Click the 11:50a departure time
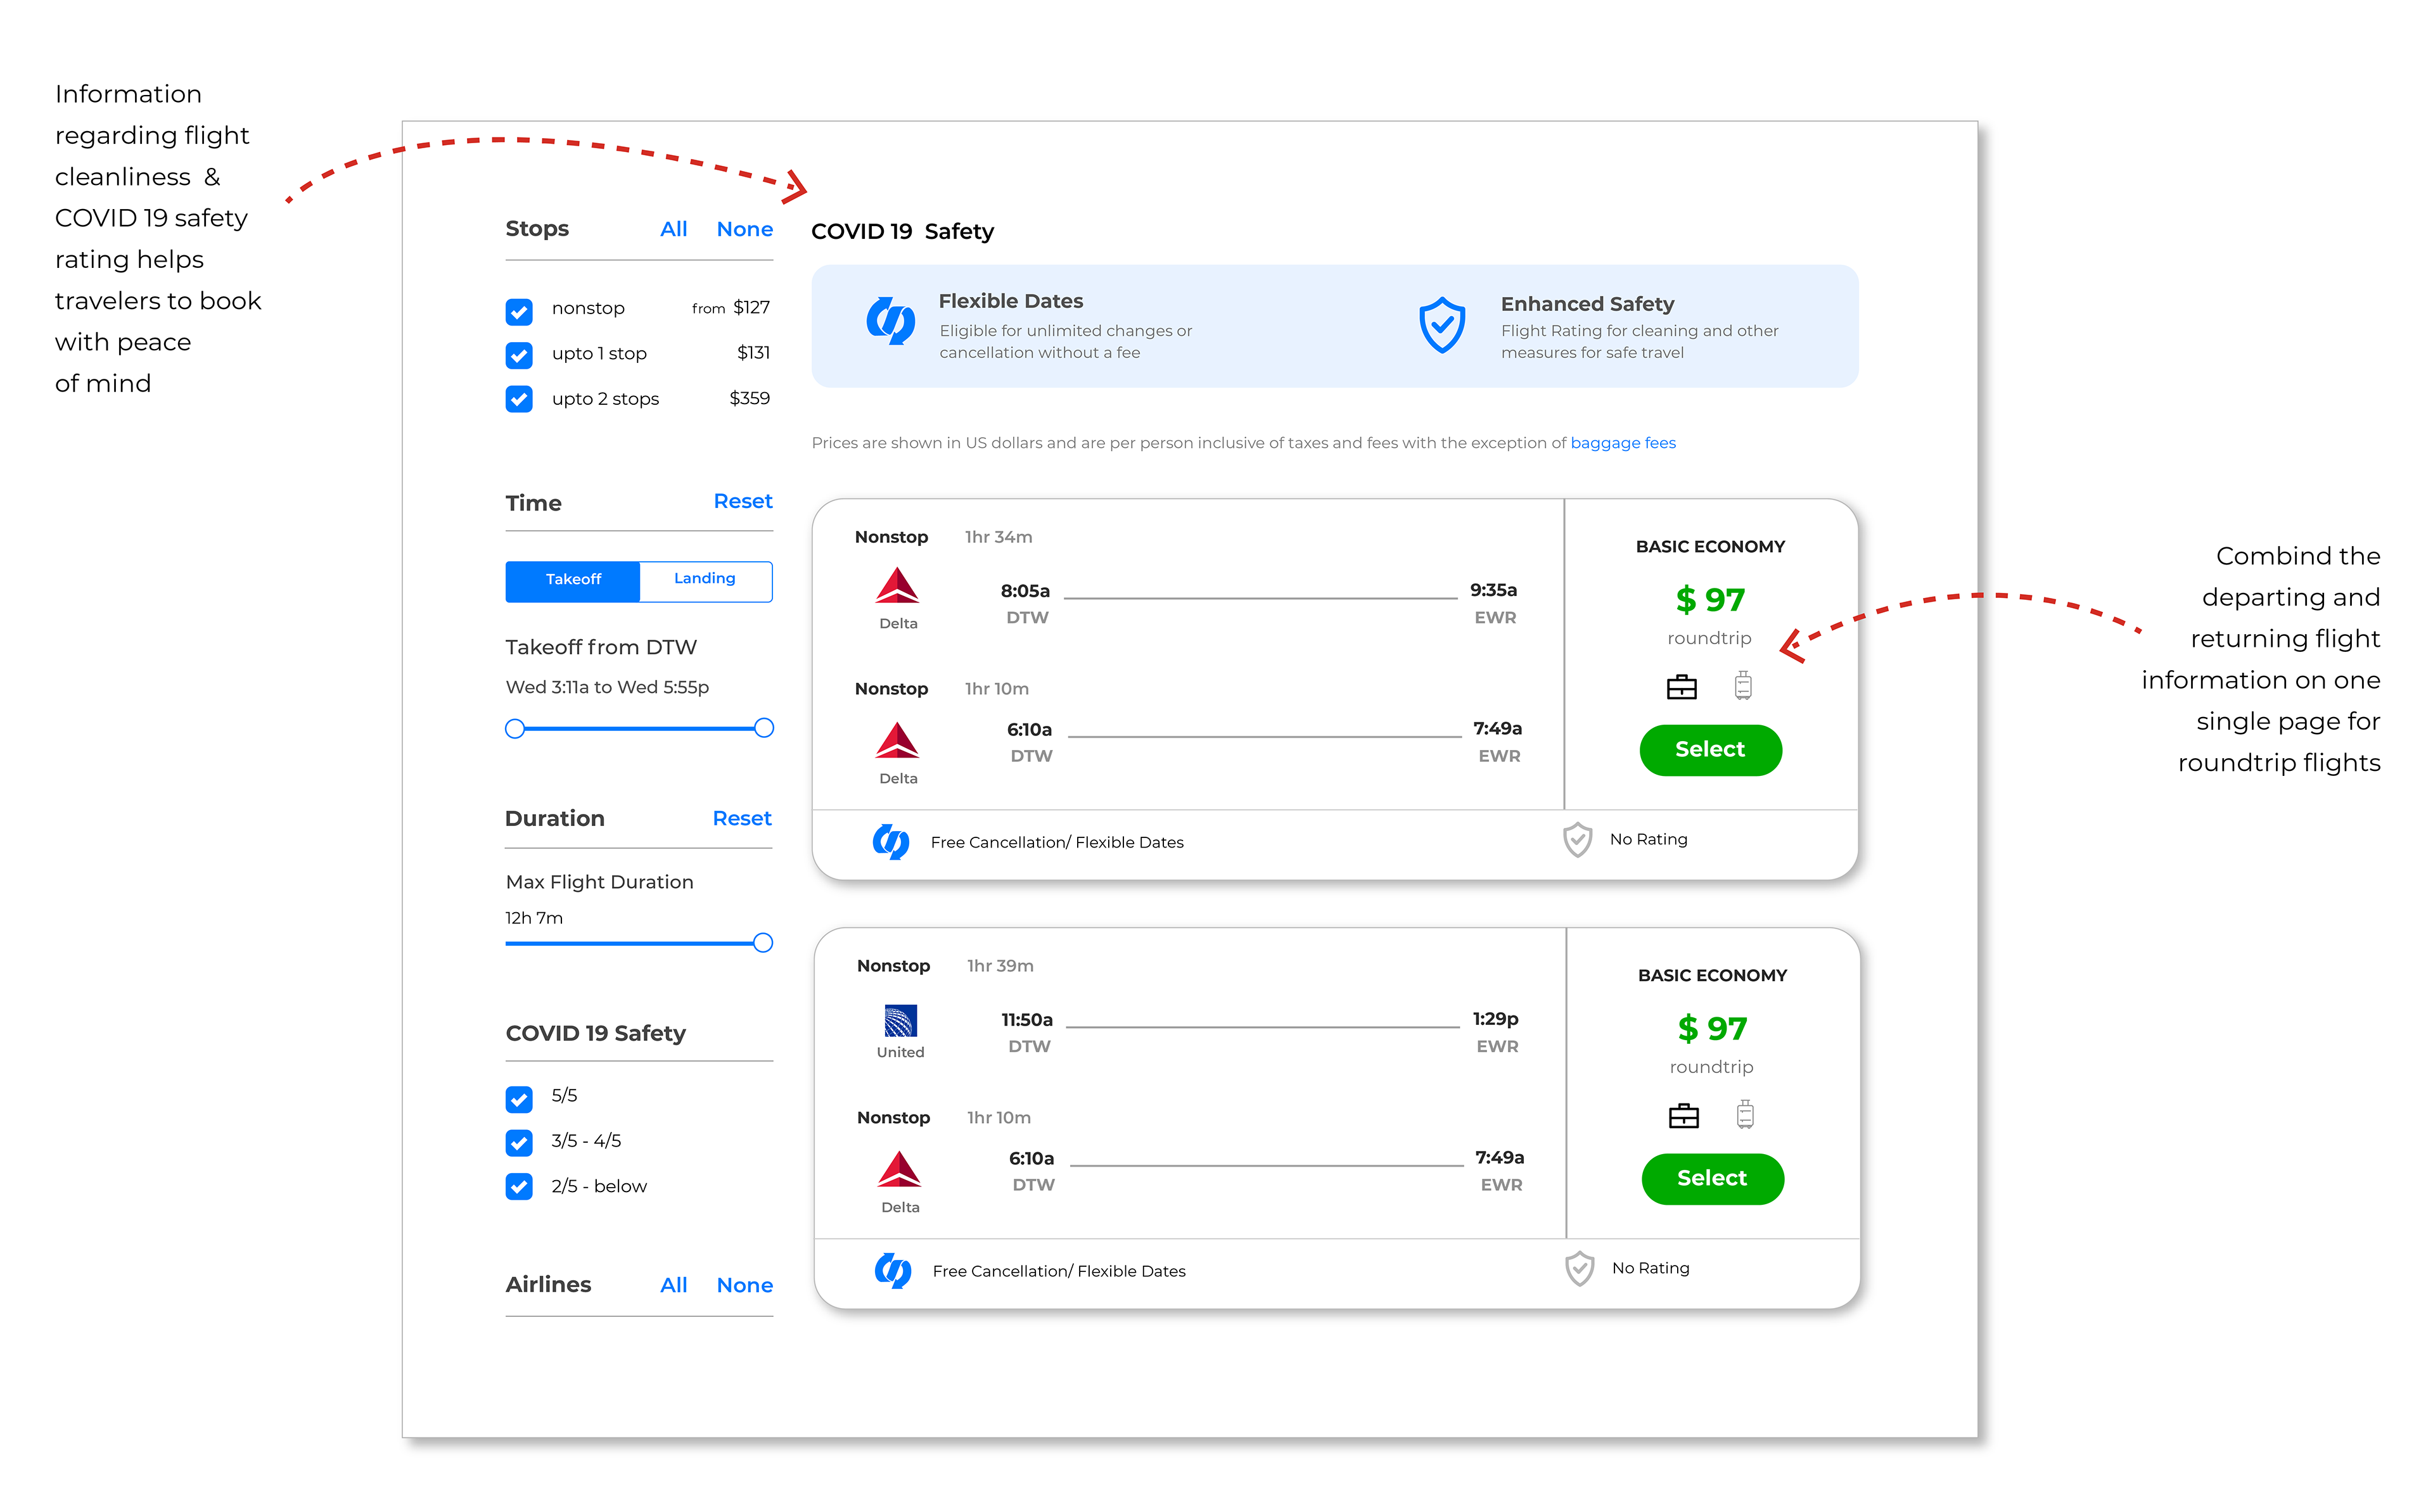 (1027, 1020)
